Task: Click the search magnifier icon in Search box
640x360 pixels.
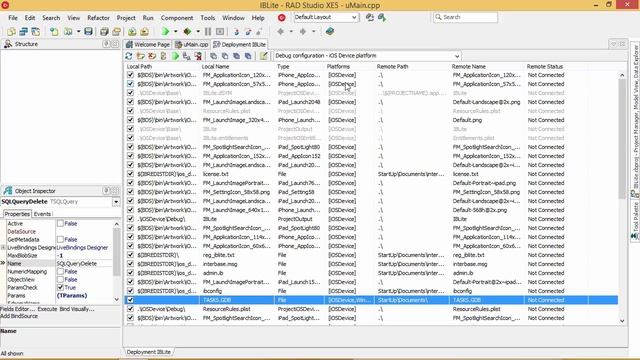Action: pyautogui.click(x=438, y=17)
